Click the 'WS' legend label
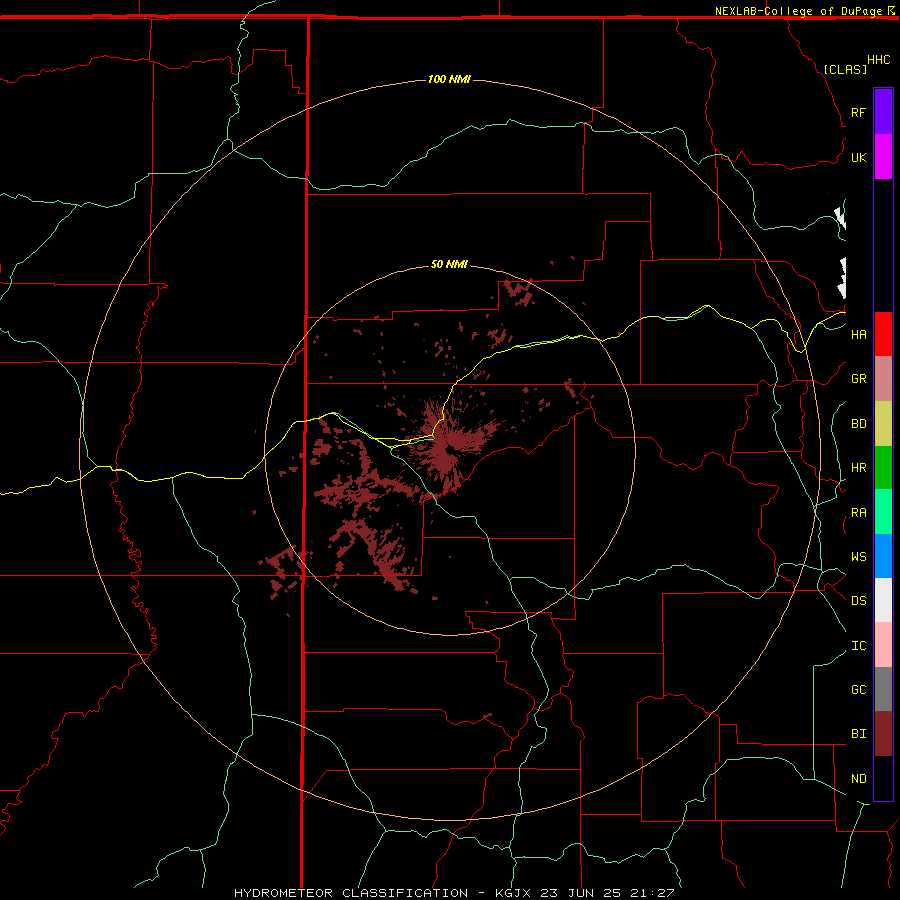The image size is (900, 900). 858,556
